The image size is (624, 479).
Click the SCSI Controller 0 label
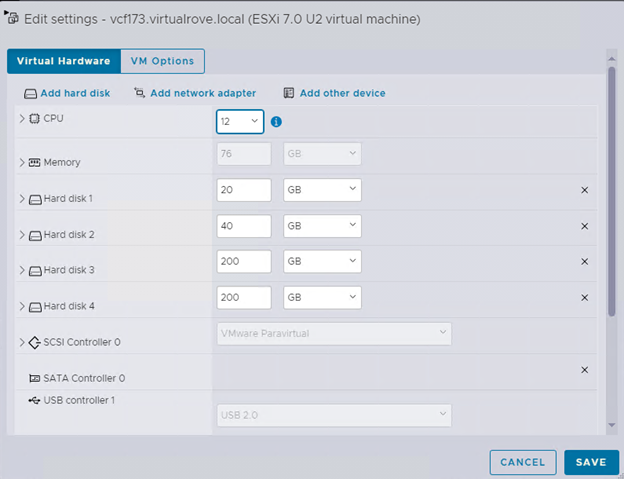pos(82,342)
